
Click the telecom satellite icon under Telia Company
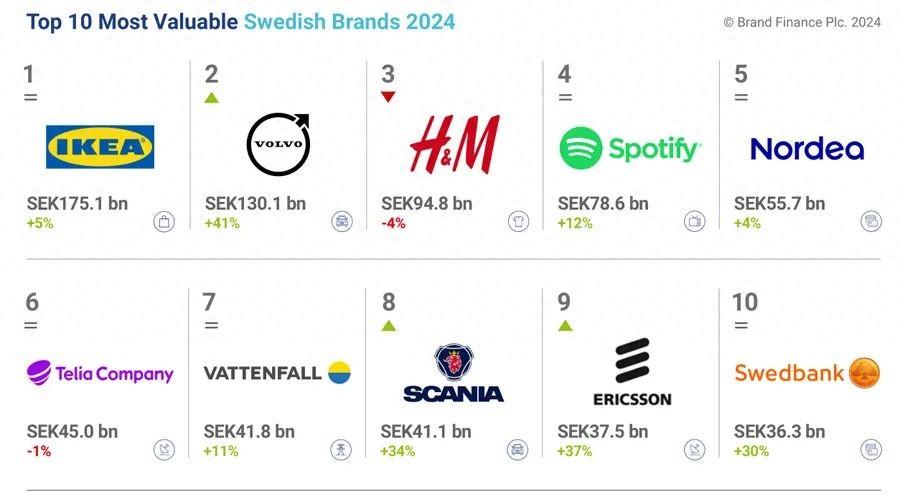tap(164, 449)
